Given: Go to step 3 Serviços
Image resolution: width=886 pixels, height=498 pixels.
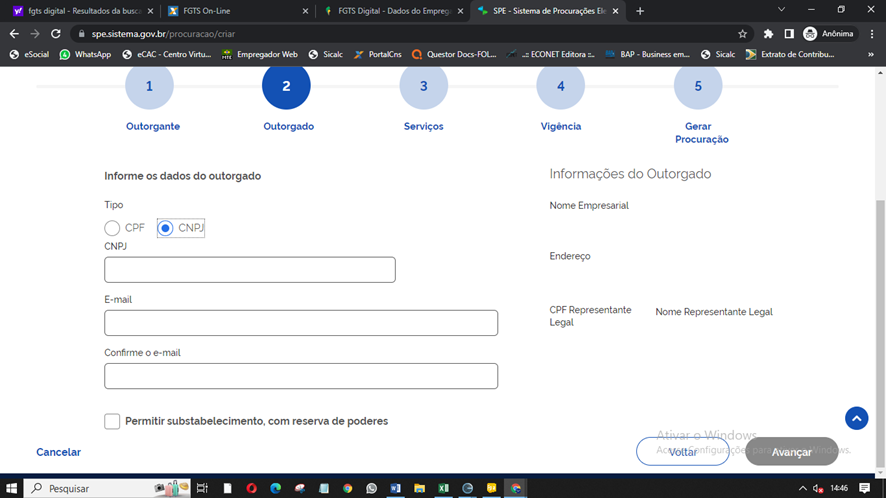Looking at the screenshot, I should (x=423, y=87).
